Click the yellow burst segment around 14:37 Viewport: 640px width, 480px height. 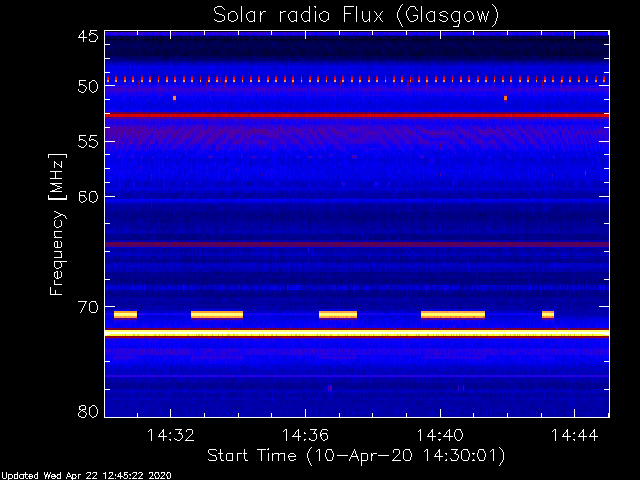coord(338,315)
